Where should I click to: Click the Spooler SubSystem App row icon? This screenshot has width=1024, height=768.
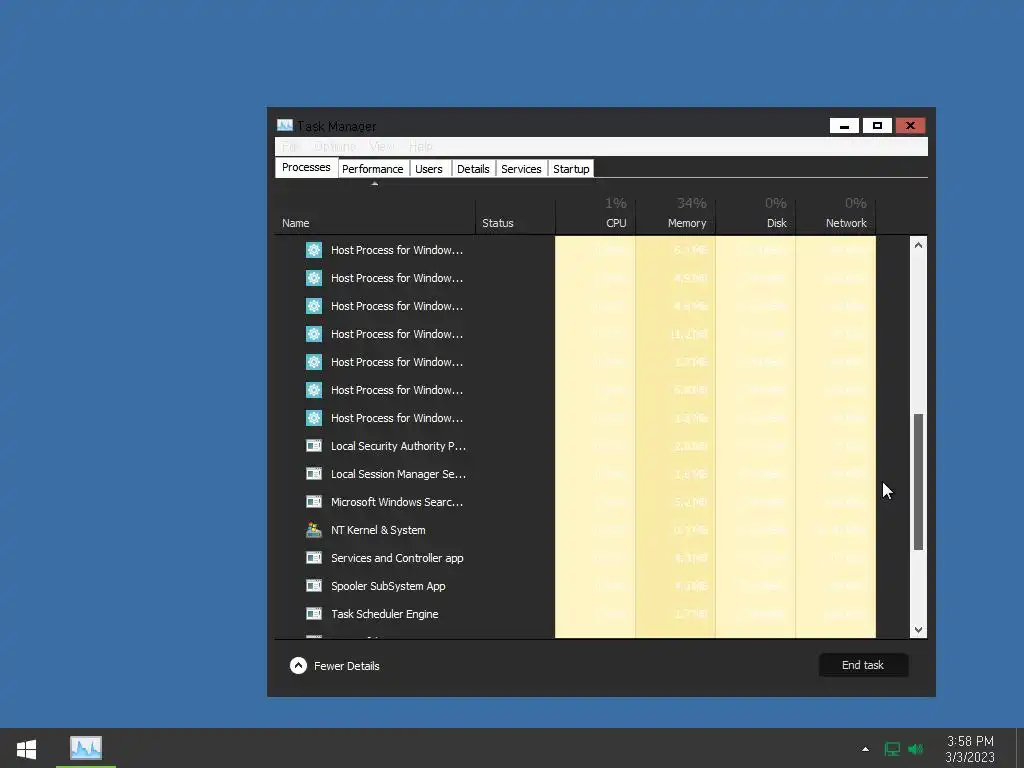(313, 586)
